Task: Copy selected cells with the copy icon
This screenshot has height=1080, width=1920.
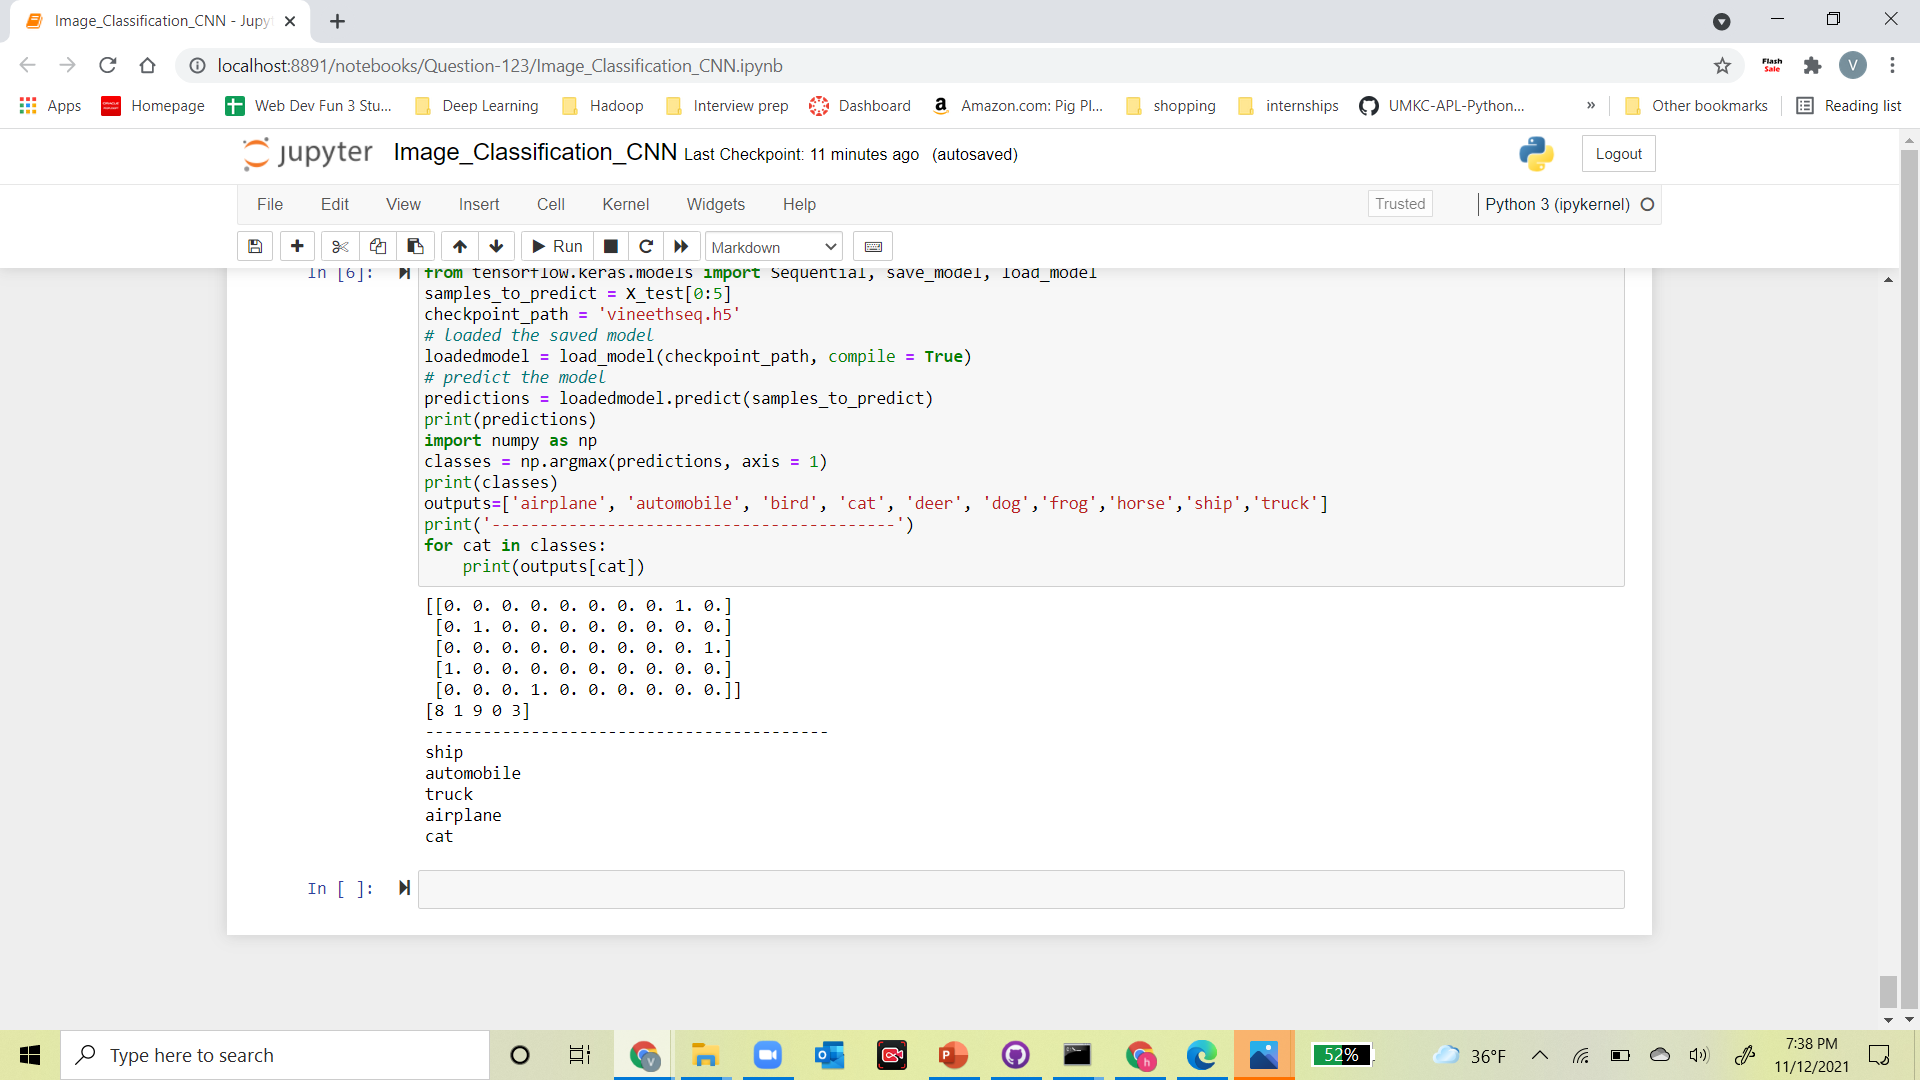Action: coord(377,246)
